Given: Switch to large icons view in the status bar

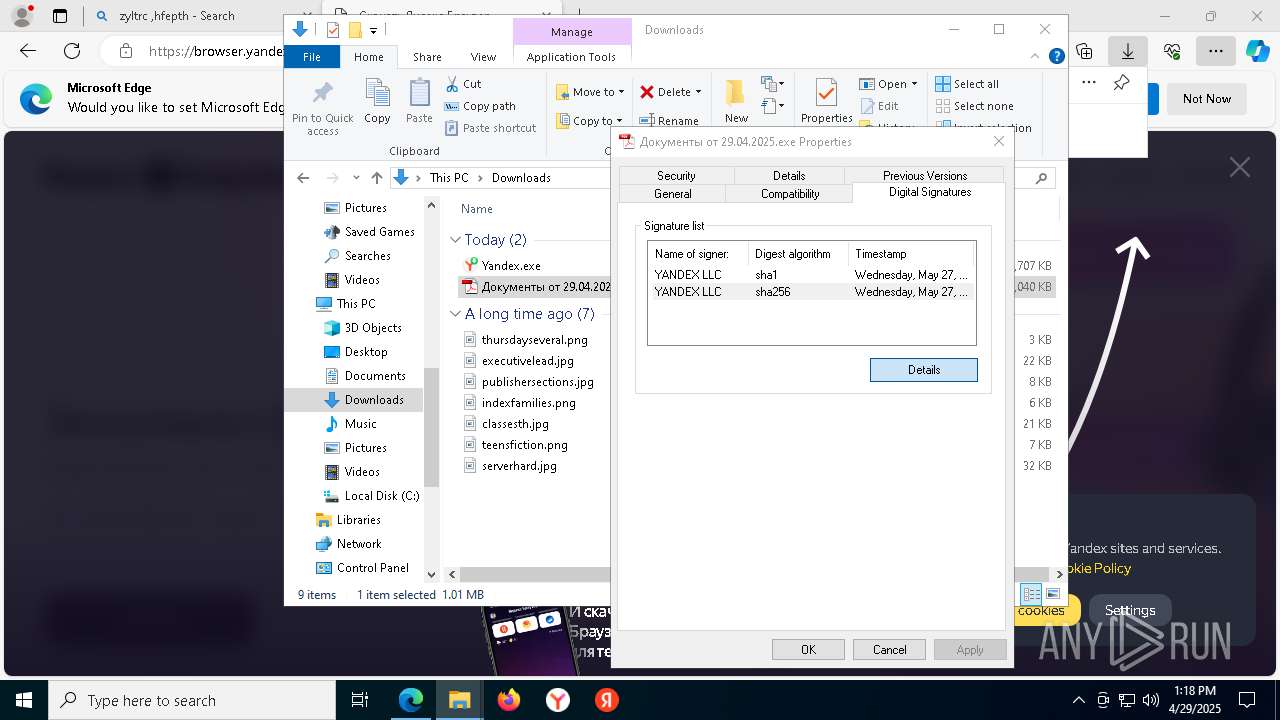Looking at the screenshot, I should click(1052, 594).
